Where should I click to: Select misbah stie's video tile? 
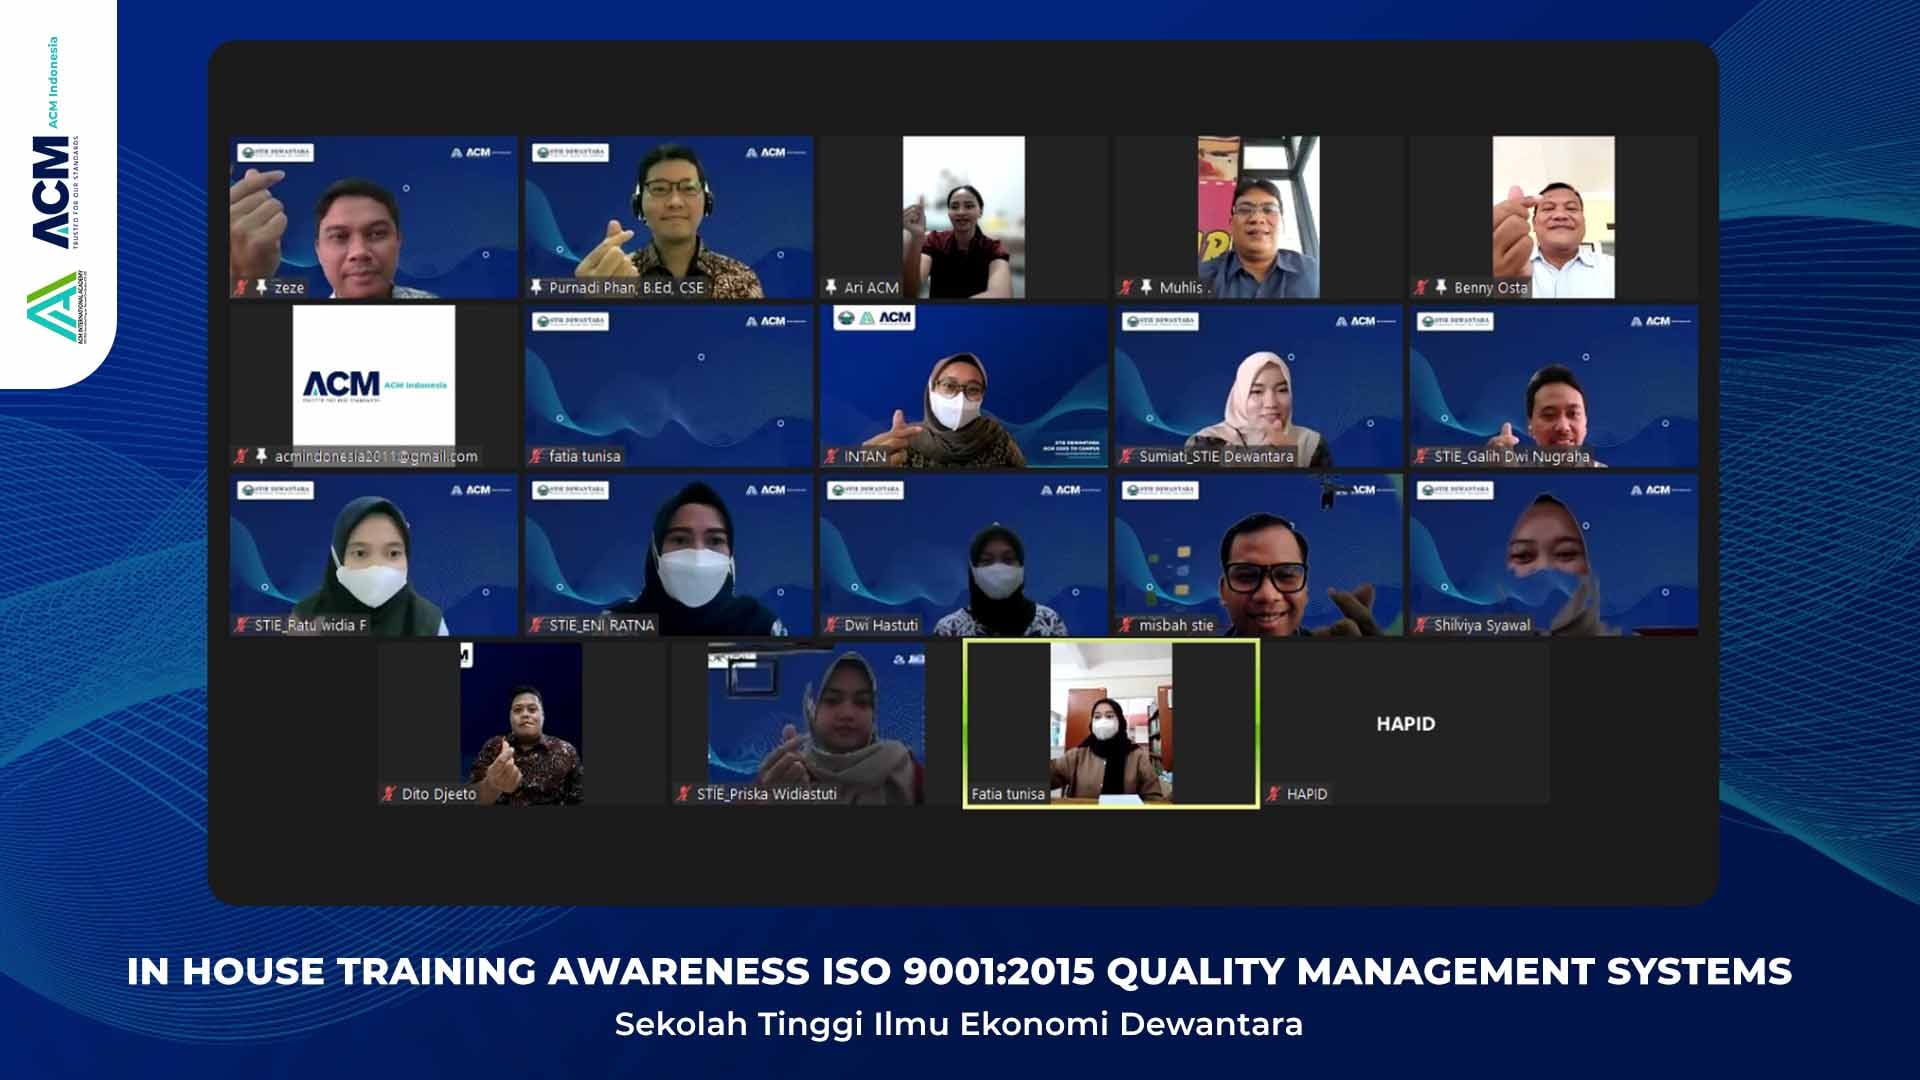coord(1259,555)
